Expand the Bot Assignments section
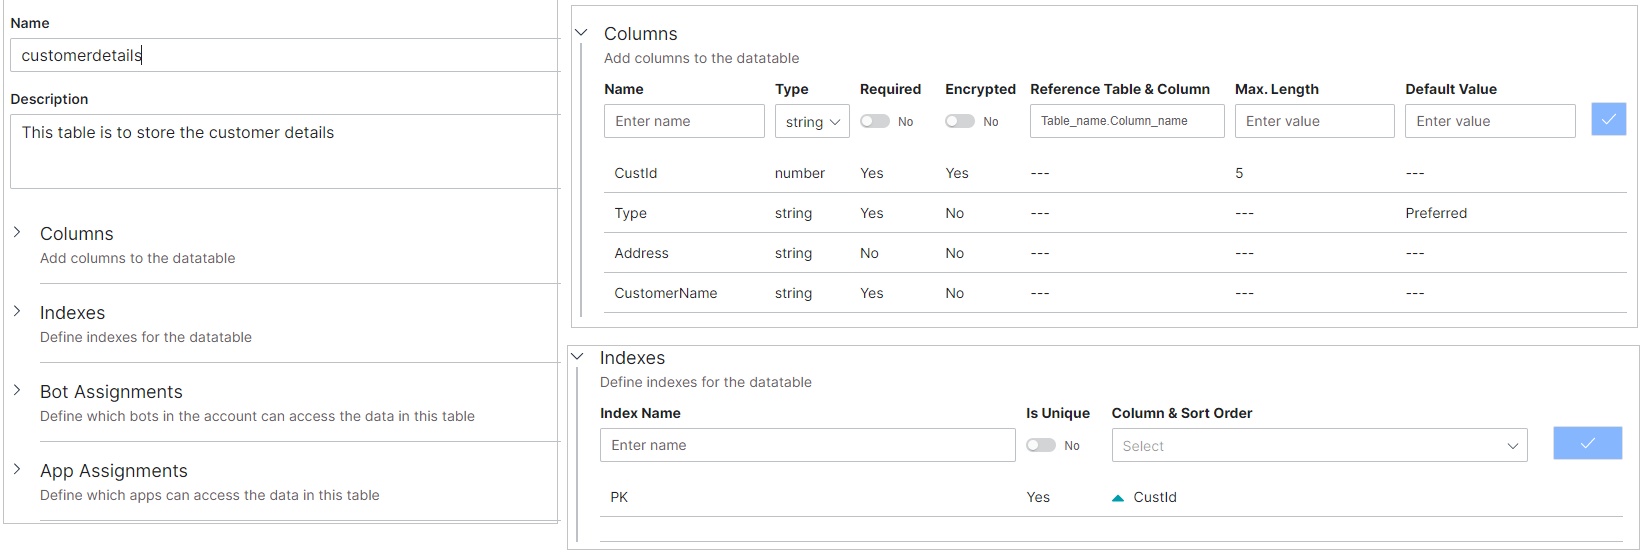This screenshot has width=1652, height=558. pos(17,390)
